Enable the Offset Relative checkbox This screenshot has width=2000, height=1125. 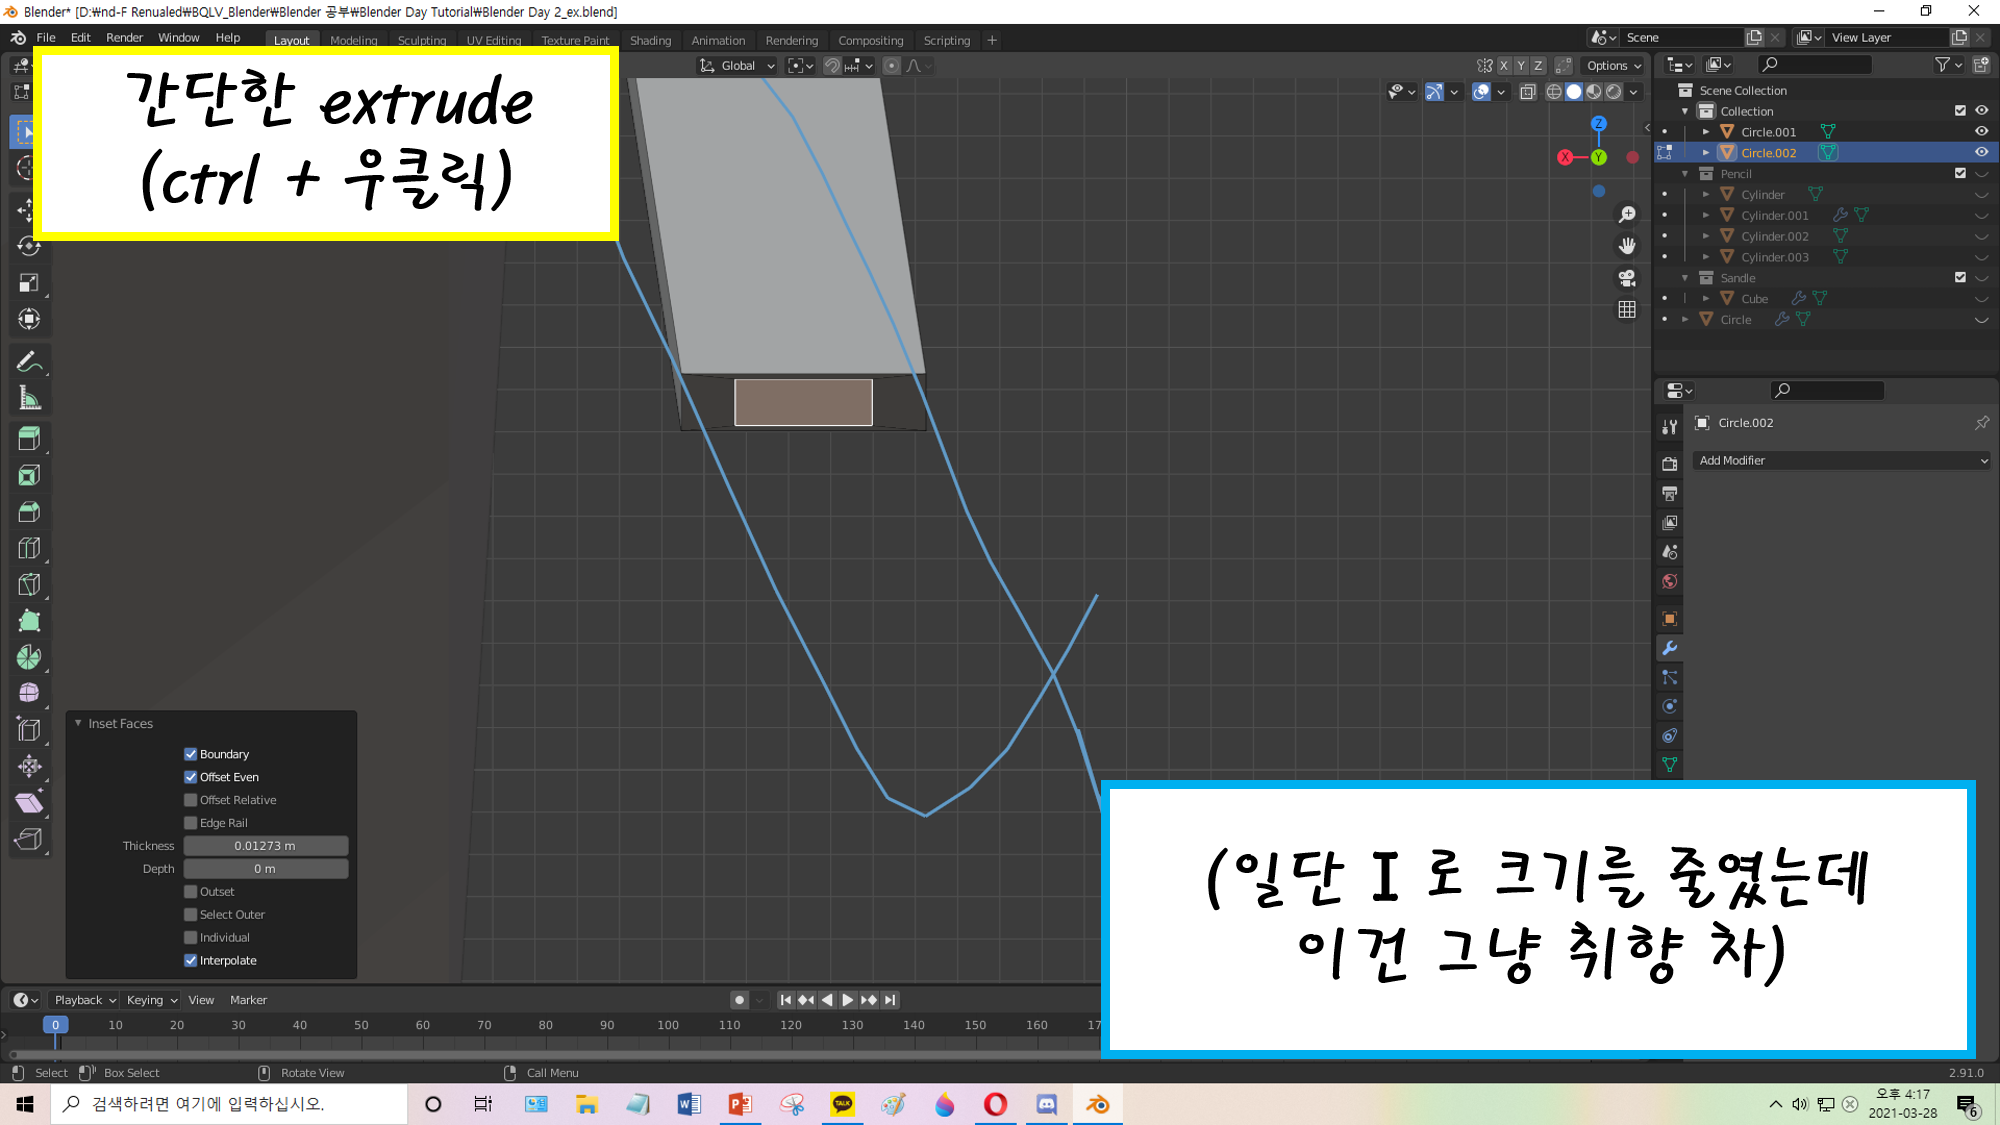pyautogui.click(x=191, y=800)
